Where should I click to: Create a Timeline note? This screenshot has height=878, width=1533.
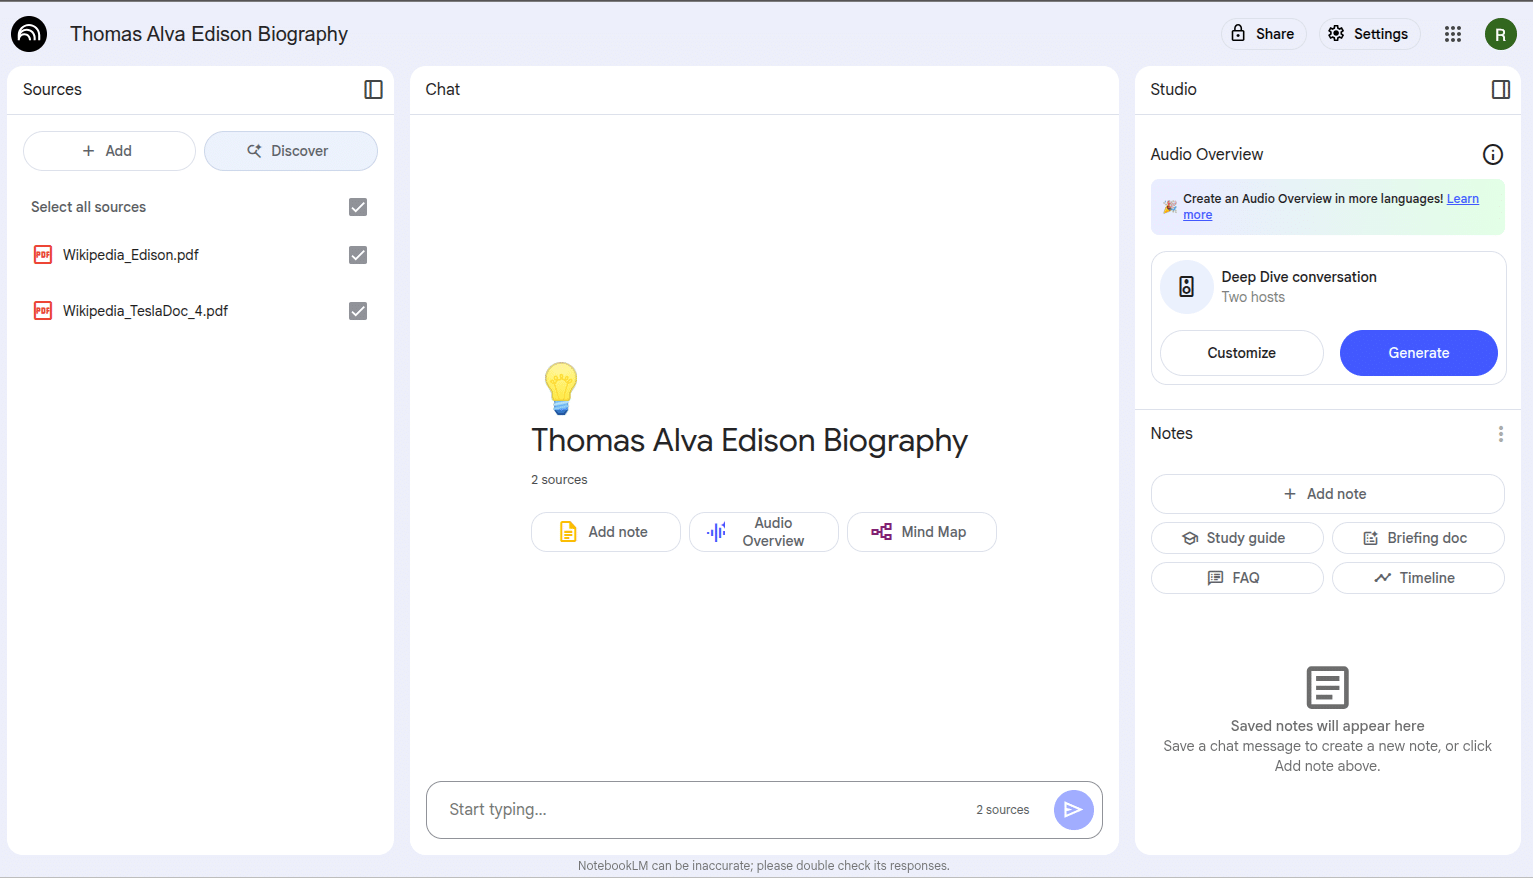coord(1417,578)
